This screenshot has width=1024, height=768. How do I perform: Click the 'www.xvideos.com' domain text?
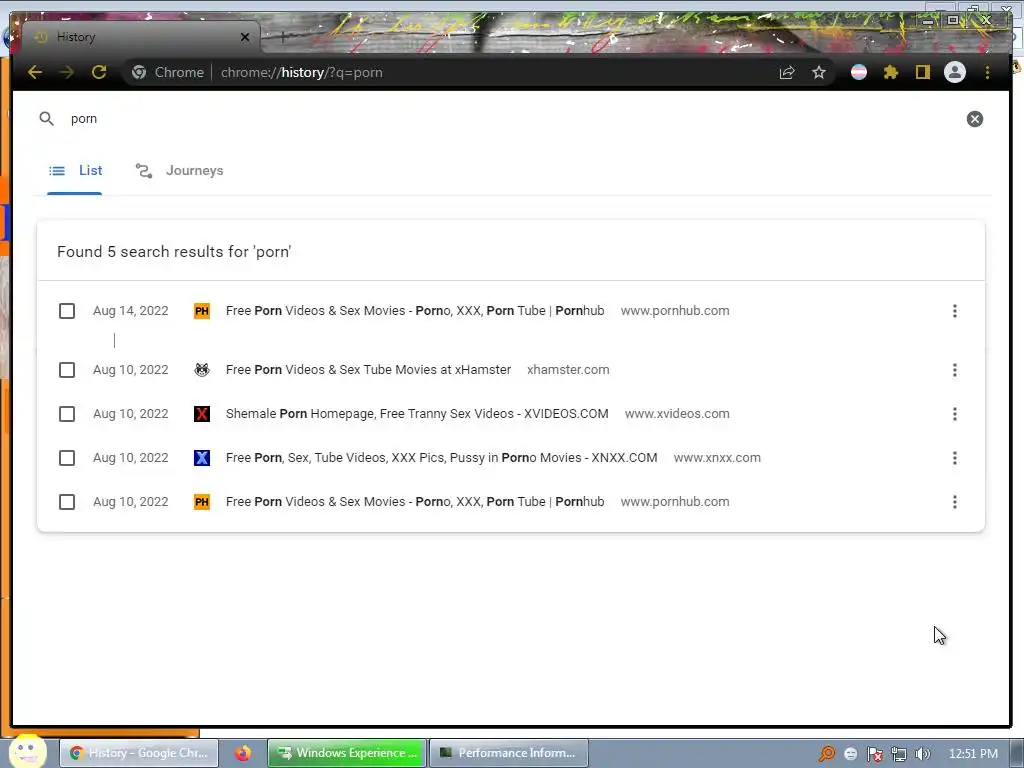point(677,414)
